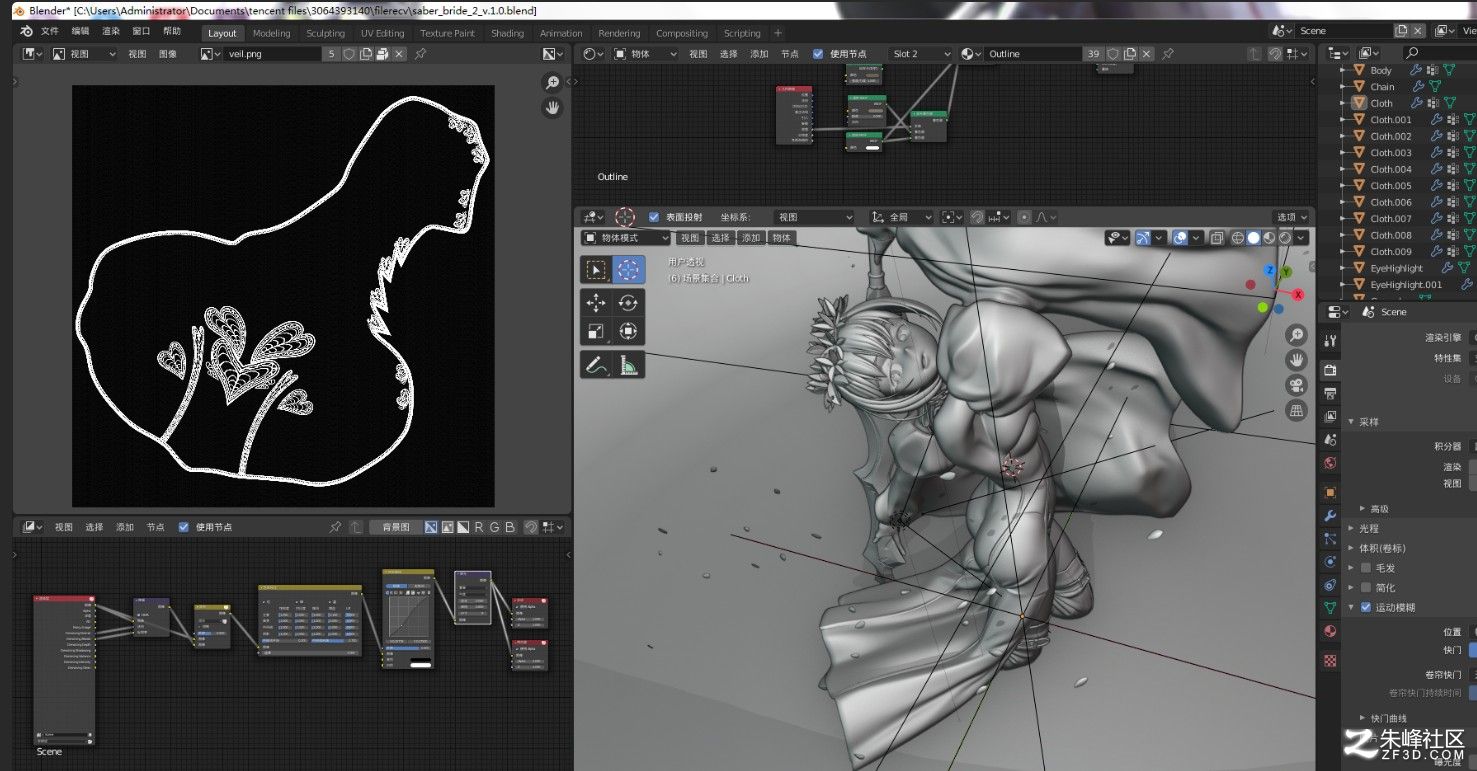Image resolution: width=1477 pixels, height=771 pixels.
Task: Switch to rendered shading mode
Action: [1285, 238]
